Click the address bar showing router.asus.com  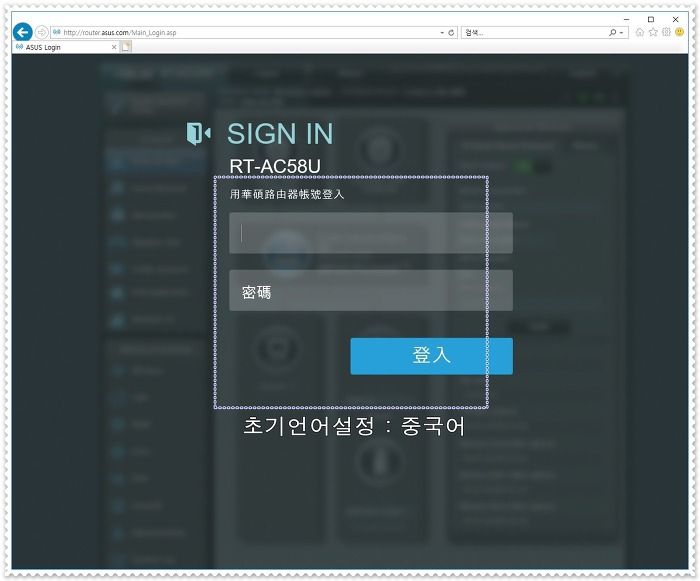coord(252,33)
